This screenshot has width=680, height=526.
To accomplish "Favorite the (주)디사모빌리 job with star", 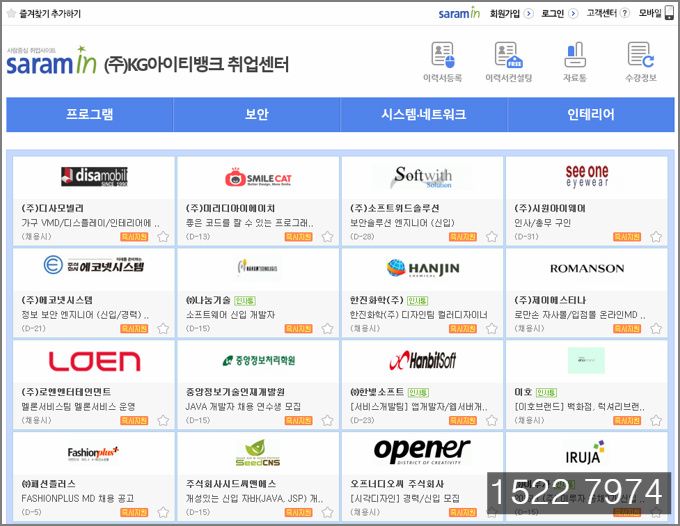I will point(163,237).
